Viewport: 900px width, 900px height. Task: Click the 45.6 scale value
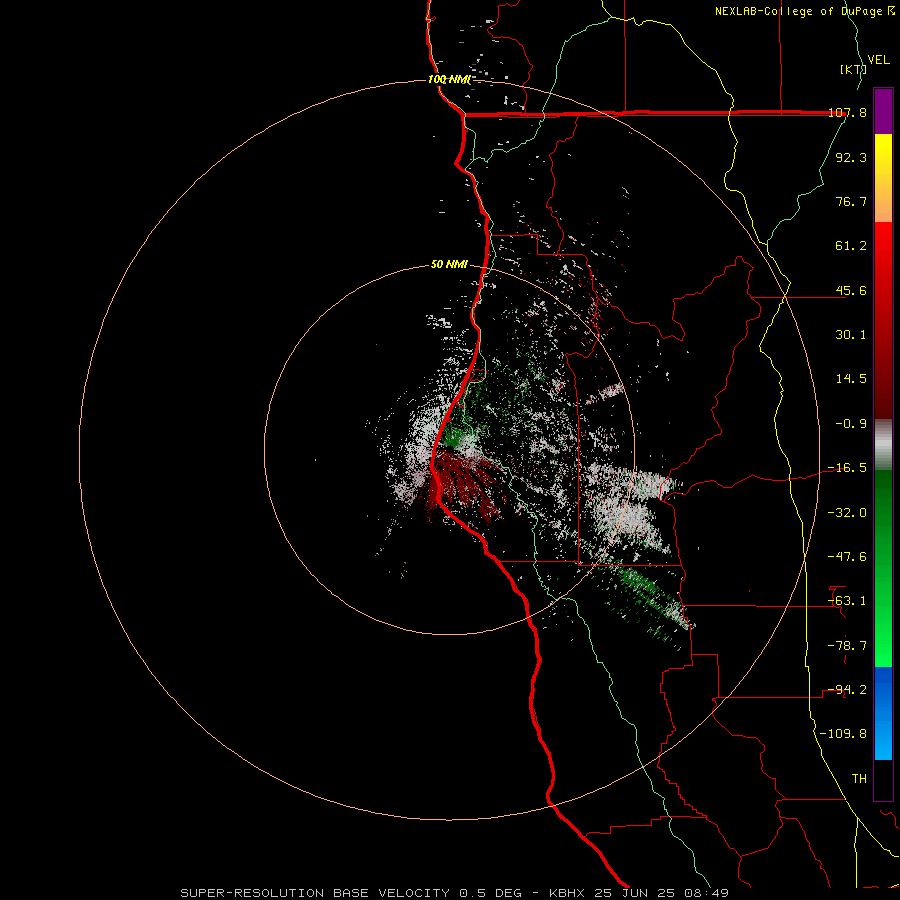coord(851,290)
